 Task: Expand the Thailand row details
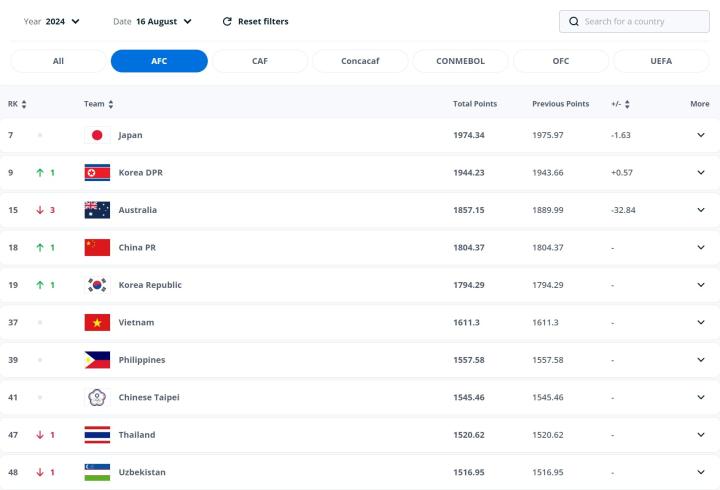pos(700,435)
